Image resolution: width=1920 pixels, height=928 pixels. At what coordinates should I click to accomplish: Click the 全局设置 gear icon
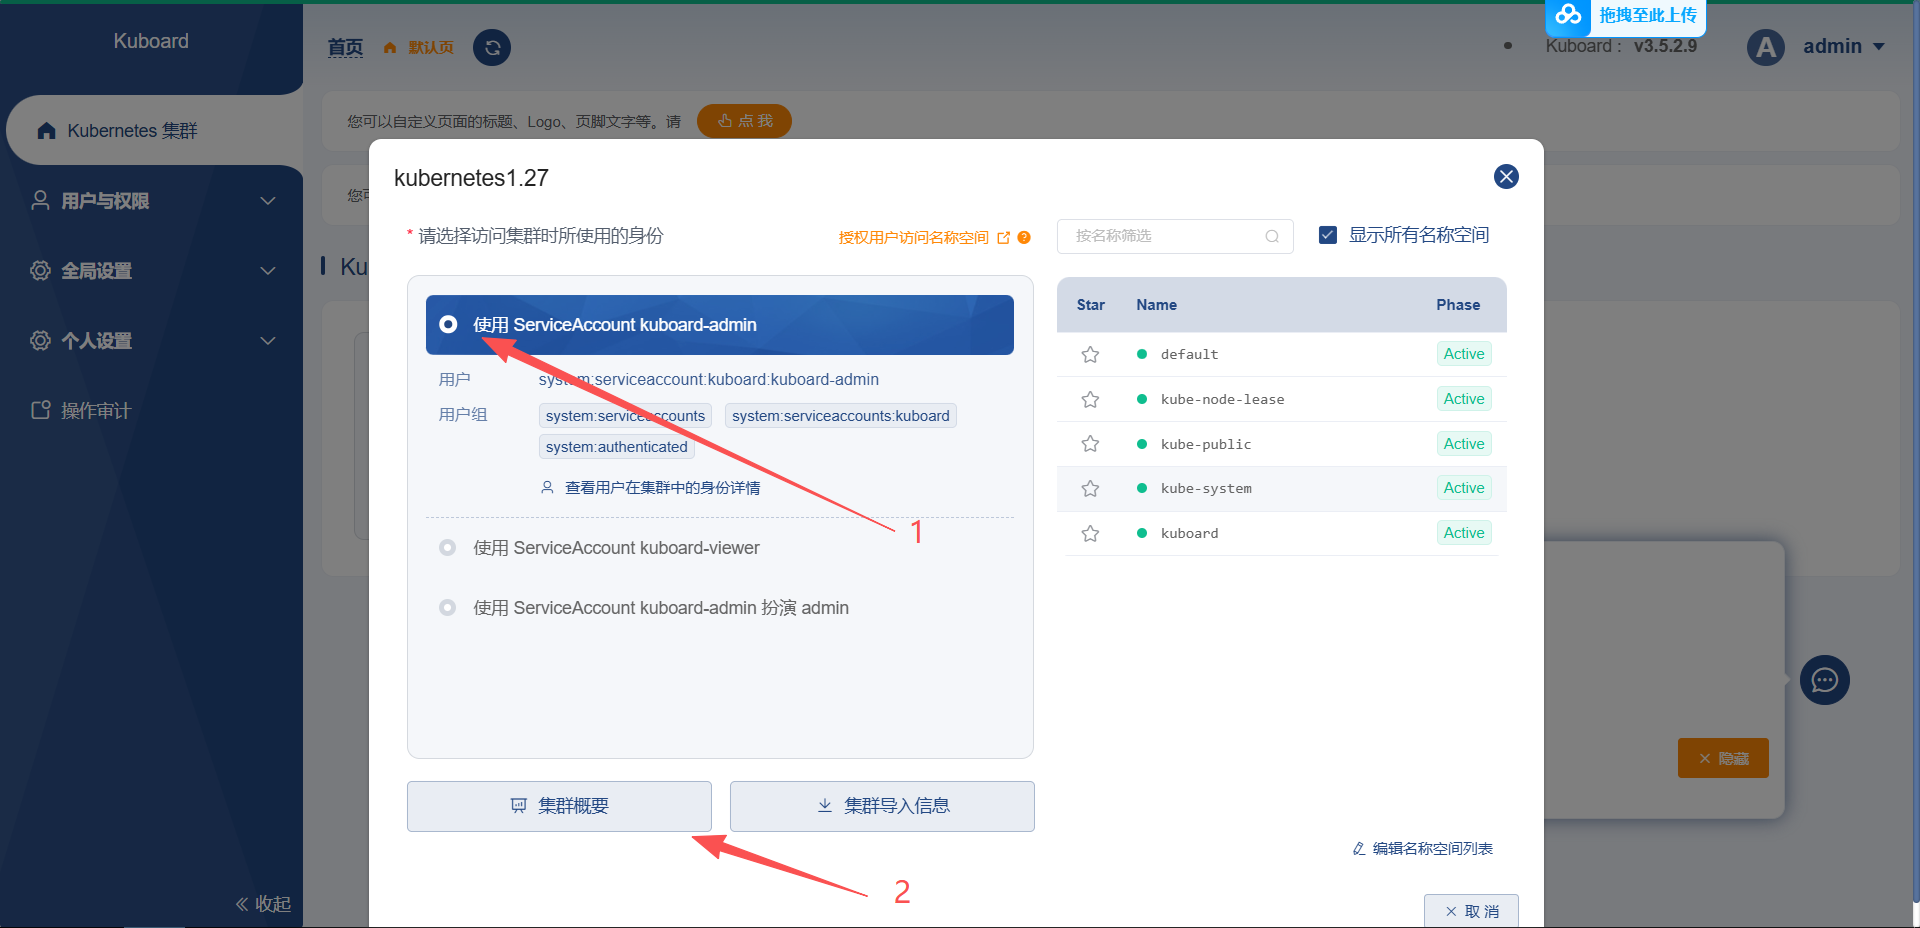tap(40, 270)
